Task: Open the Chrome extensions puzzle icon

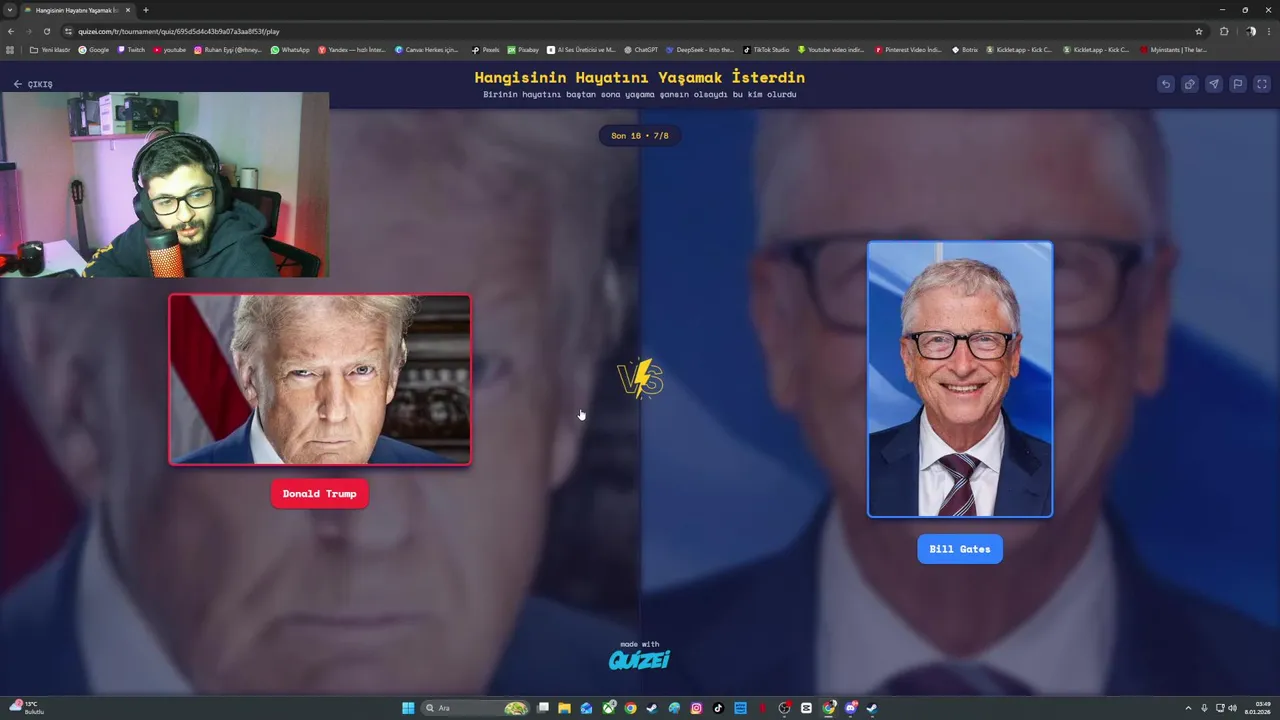Action: (1224, 31)
